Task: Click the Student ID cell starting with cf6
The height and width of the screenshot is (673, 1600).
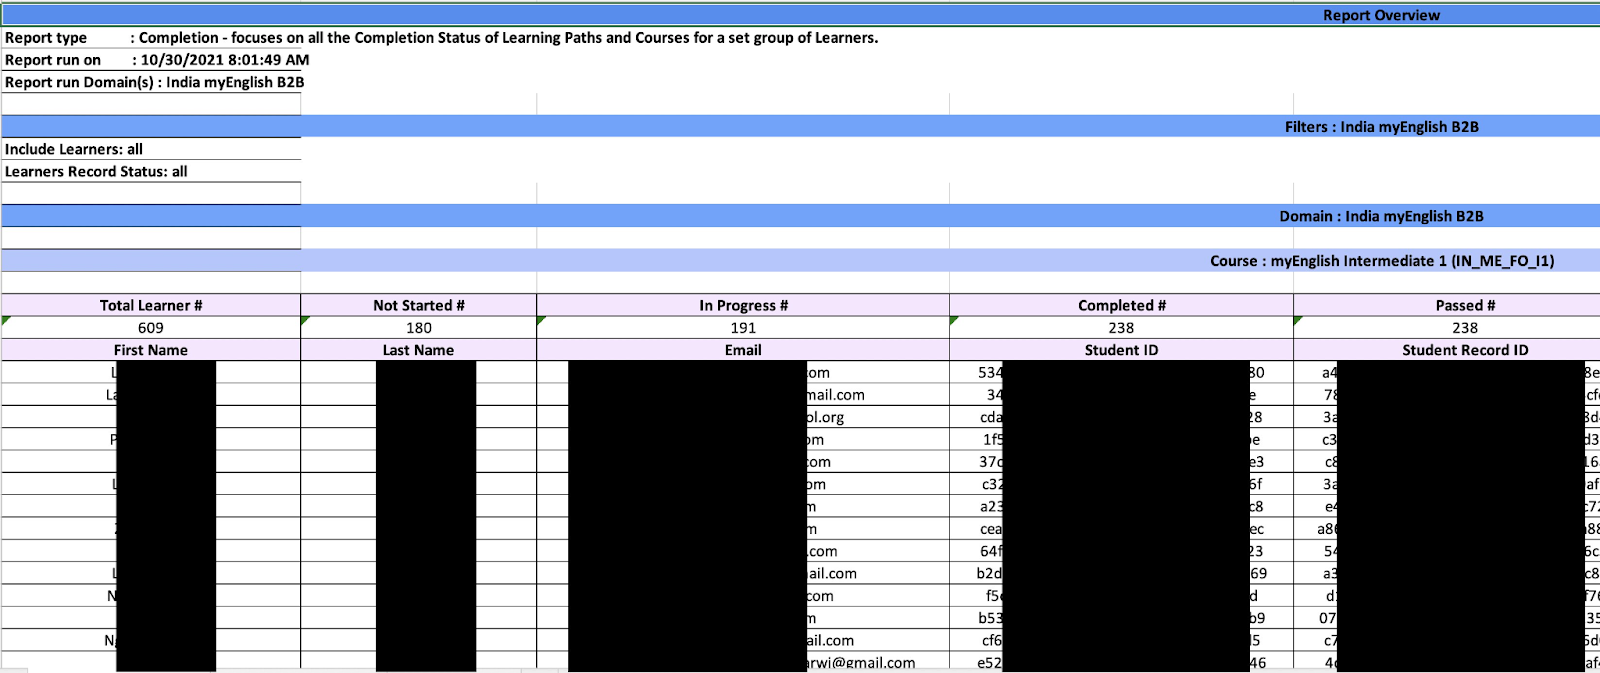Action: click(1121, 640)
